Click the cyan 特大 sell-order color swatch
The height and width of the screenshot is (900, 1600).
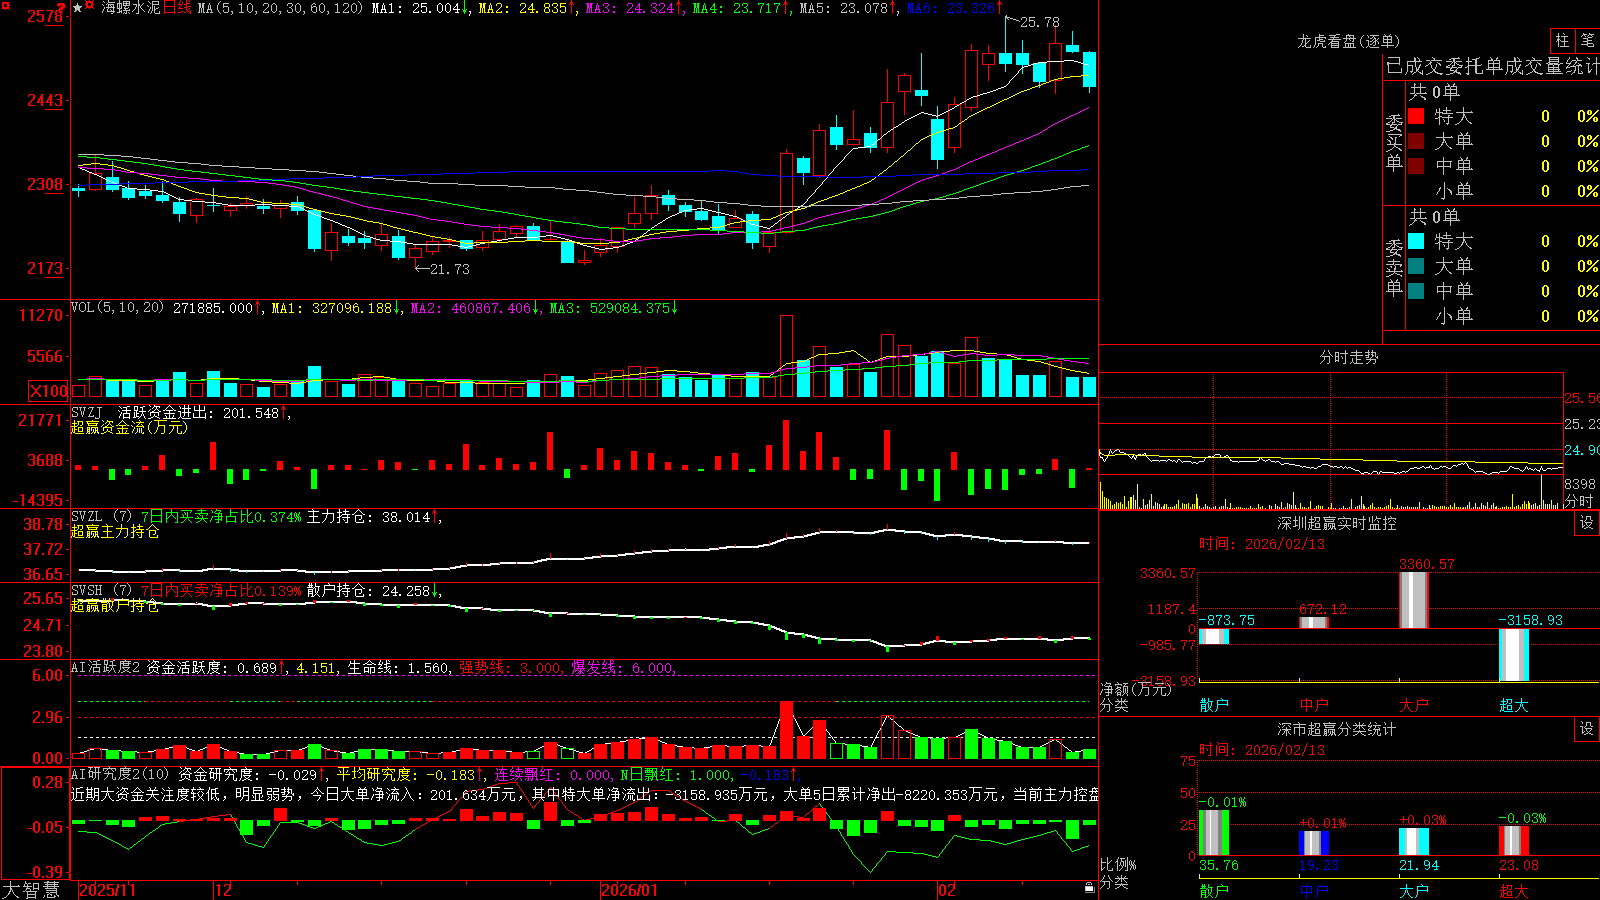pyautogui.click(x=1416, y=241)
